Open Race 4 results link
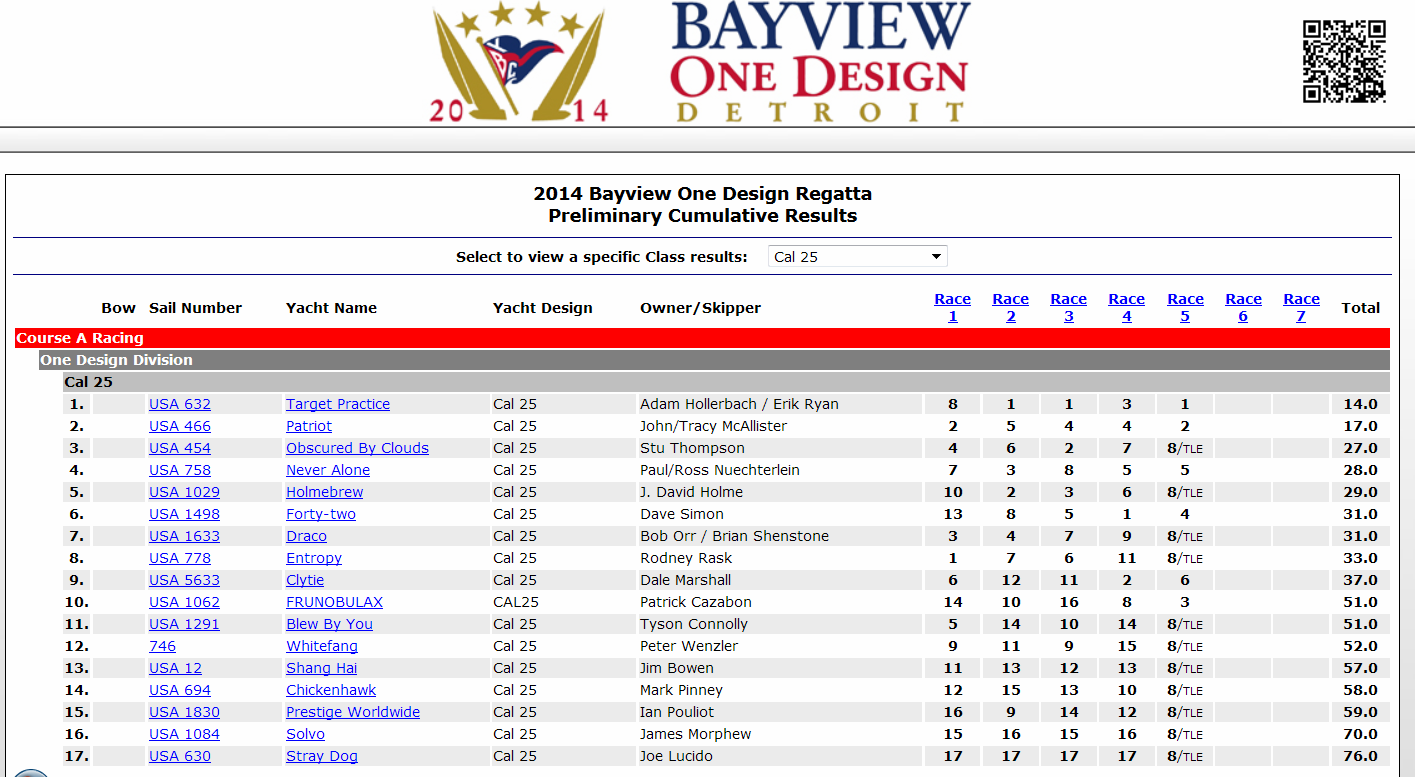Screen dimensions: 1415x777 tap(1126, 307)
